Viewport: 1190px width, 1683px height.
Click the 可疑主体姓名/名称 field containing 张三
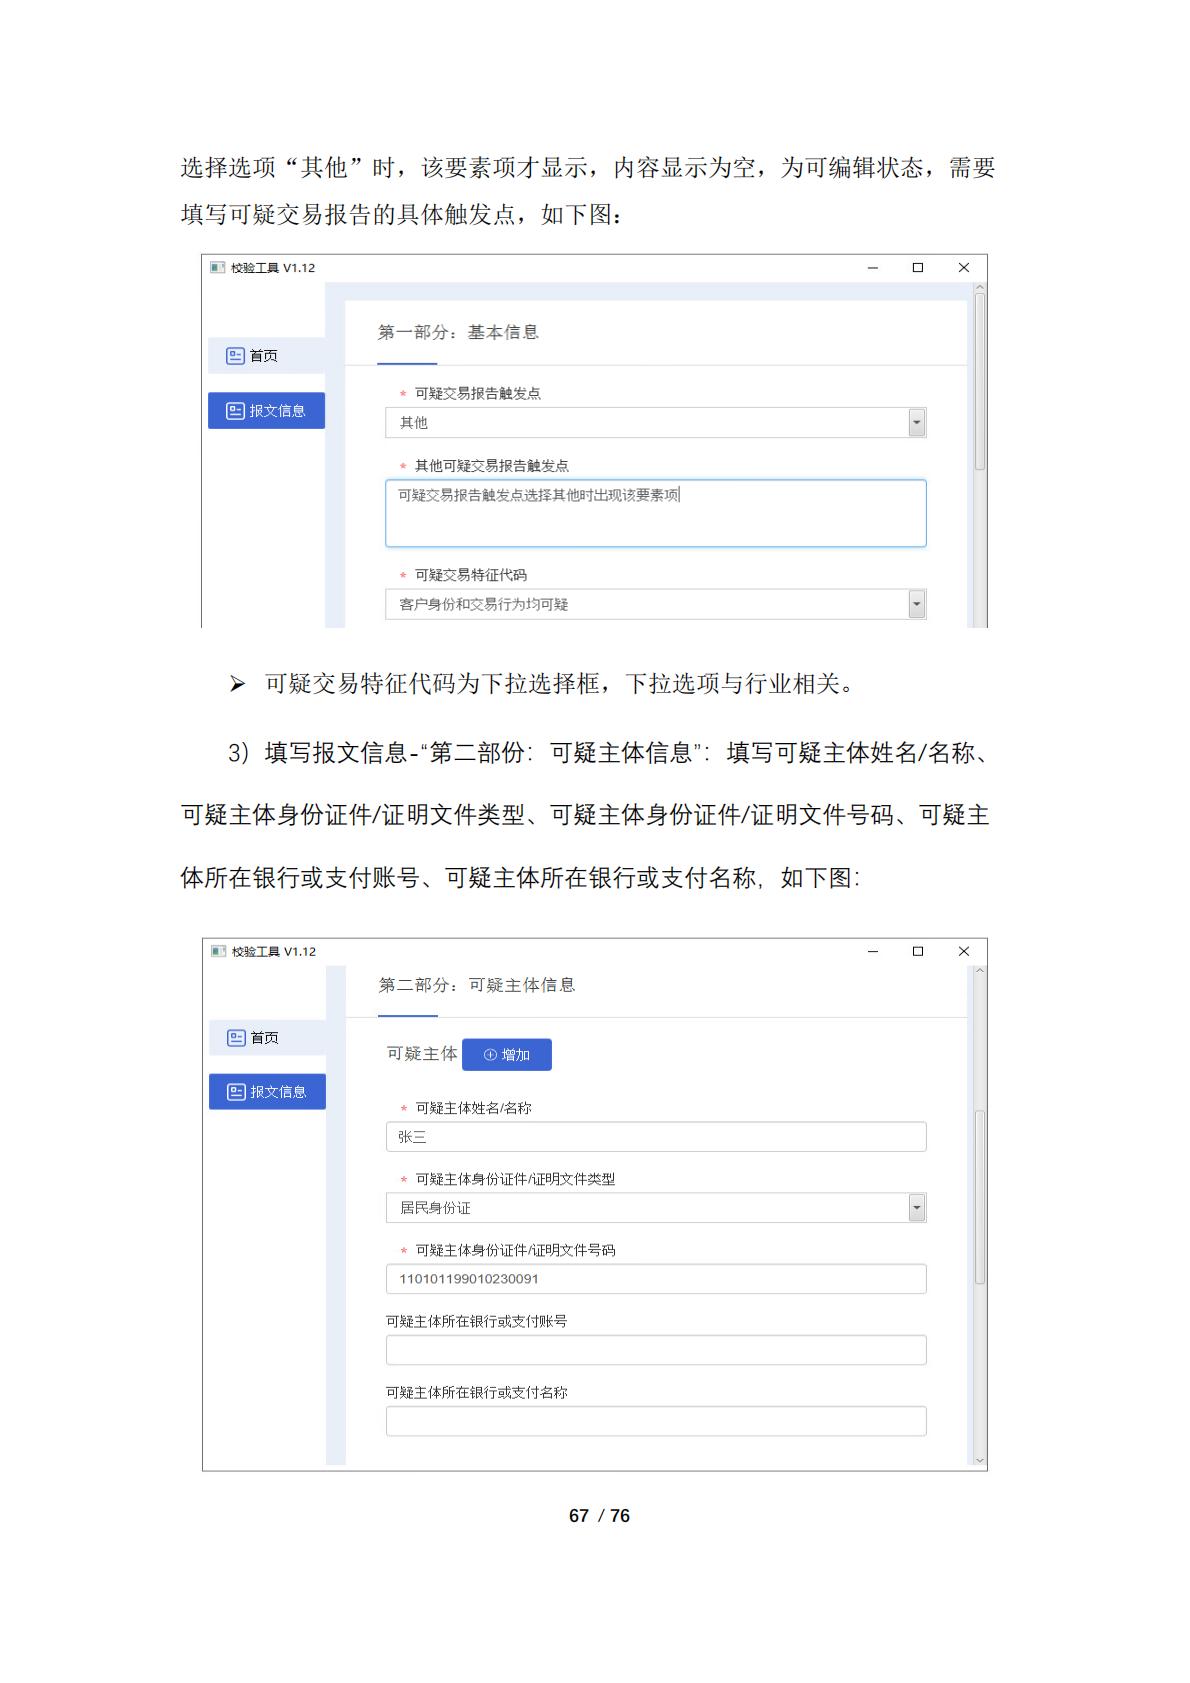(655, 1137)
